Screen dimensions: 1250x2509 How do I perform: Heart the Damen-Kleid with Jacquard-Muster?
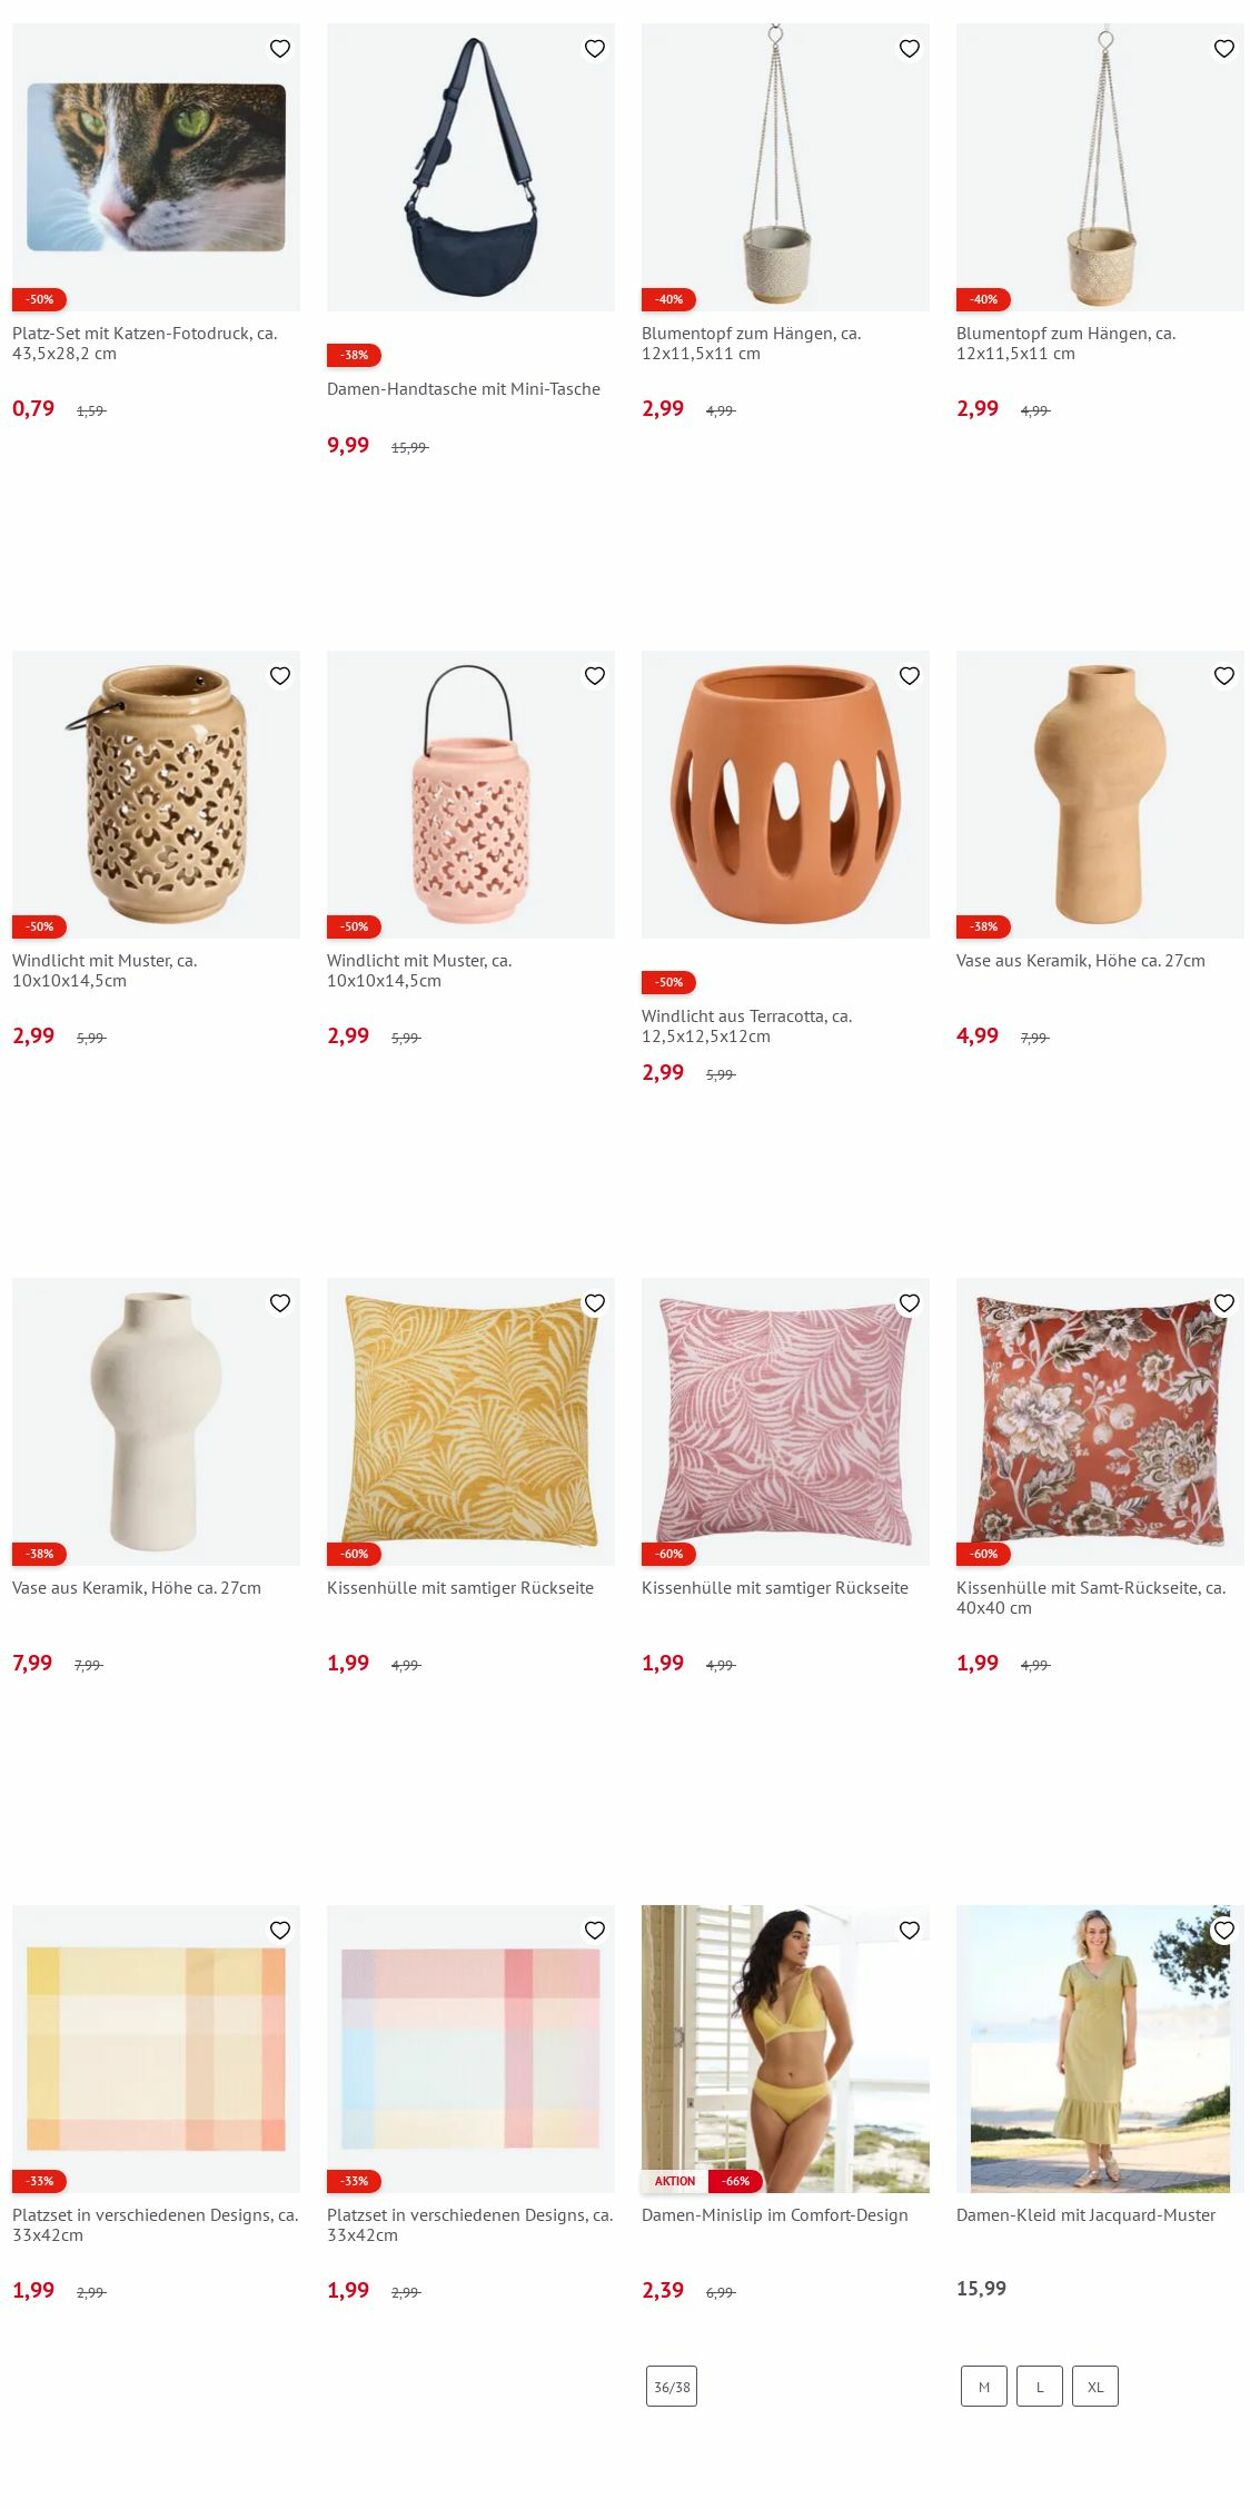click(x=1224, y=1930)
